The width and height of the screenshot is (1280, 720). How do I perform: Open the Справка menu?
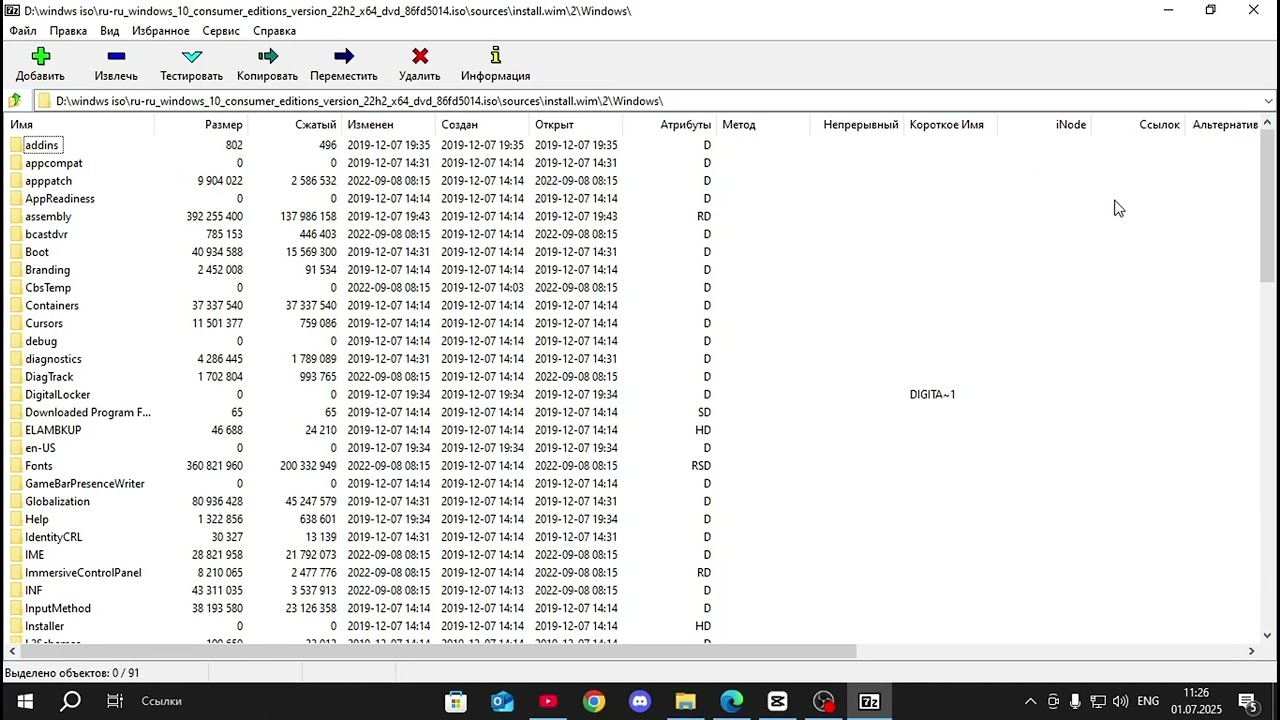click(x=275, y=31)
